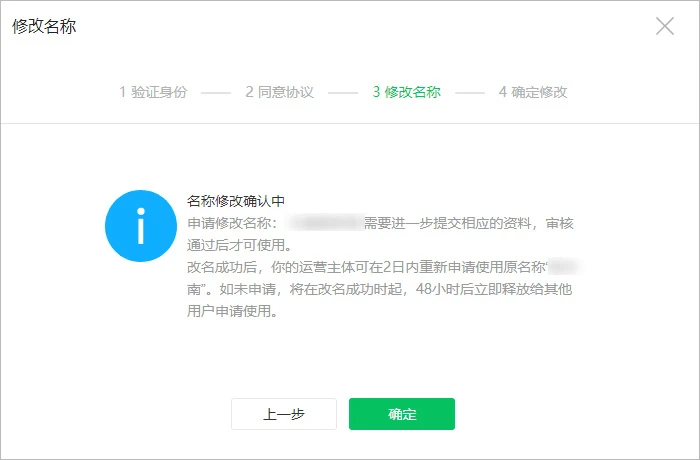Click the active step 3 修改名称
Screen dimensions: 700x460
coord(406,92)
